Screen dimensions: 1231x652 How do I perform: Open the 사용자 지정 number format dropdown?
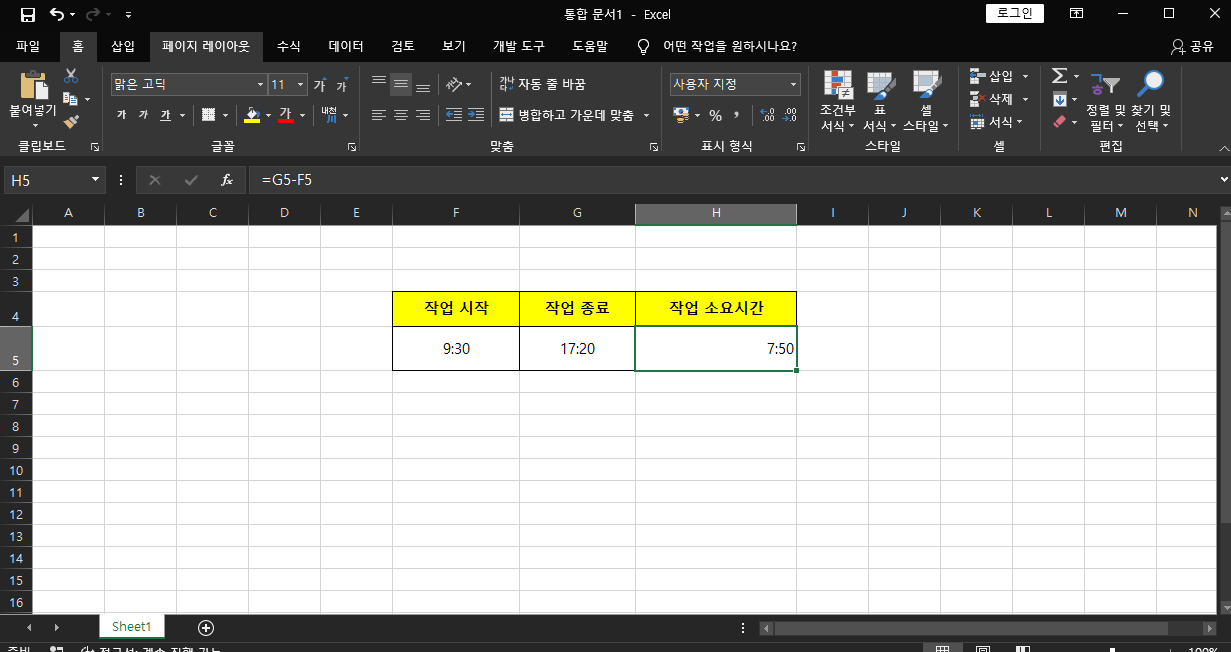(x=794, y=85)
